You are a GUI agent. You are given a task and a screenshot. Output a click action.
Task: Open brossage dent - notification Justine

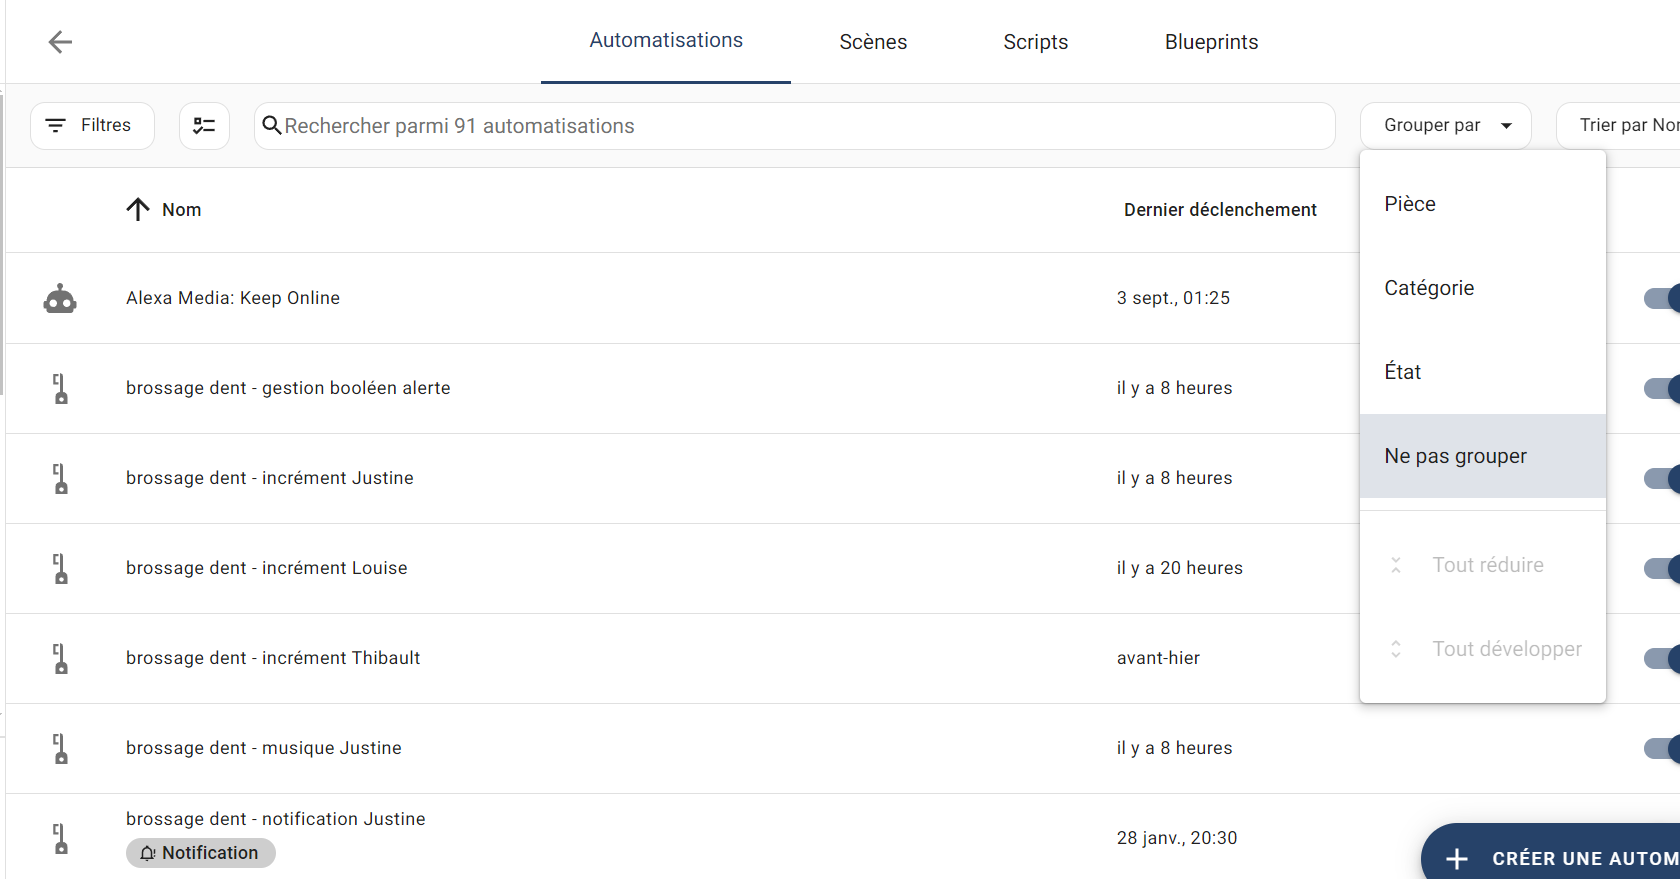(x=276, y=819)
